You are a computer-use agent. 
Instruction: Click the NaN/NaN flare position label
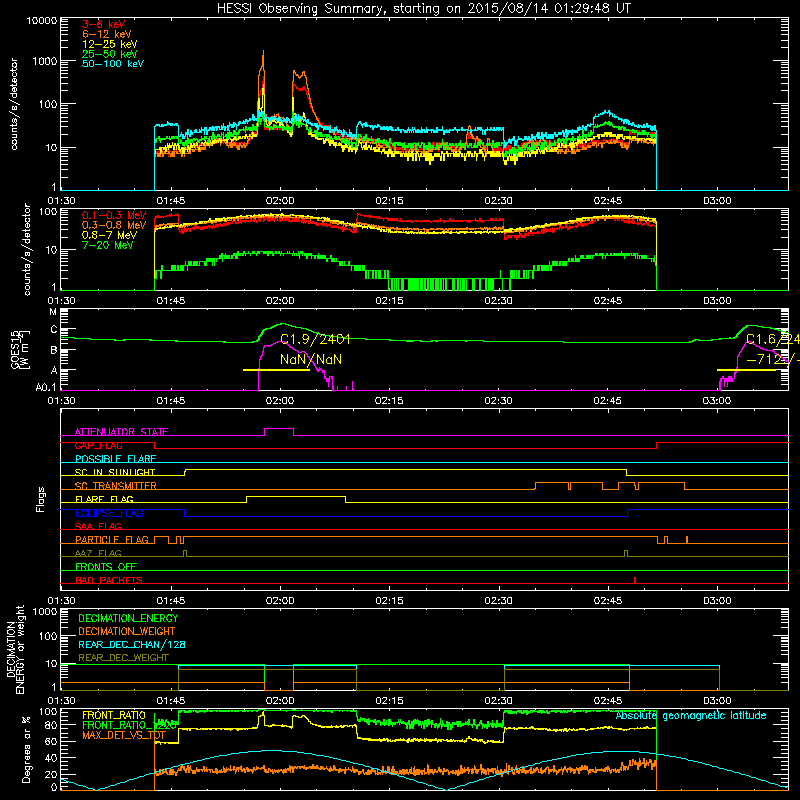311,359
